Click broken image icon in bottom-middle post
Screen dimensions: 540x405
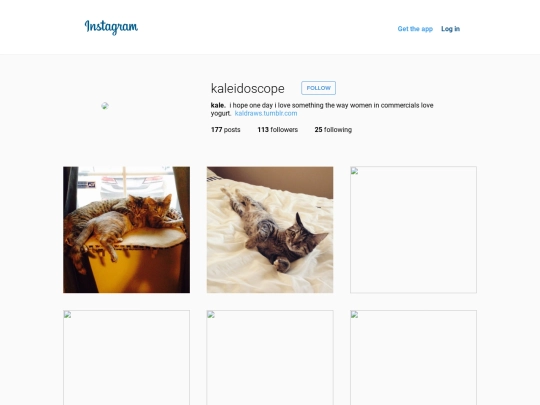[211, 314]
